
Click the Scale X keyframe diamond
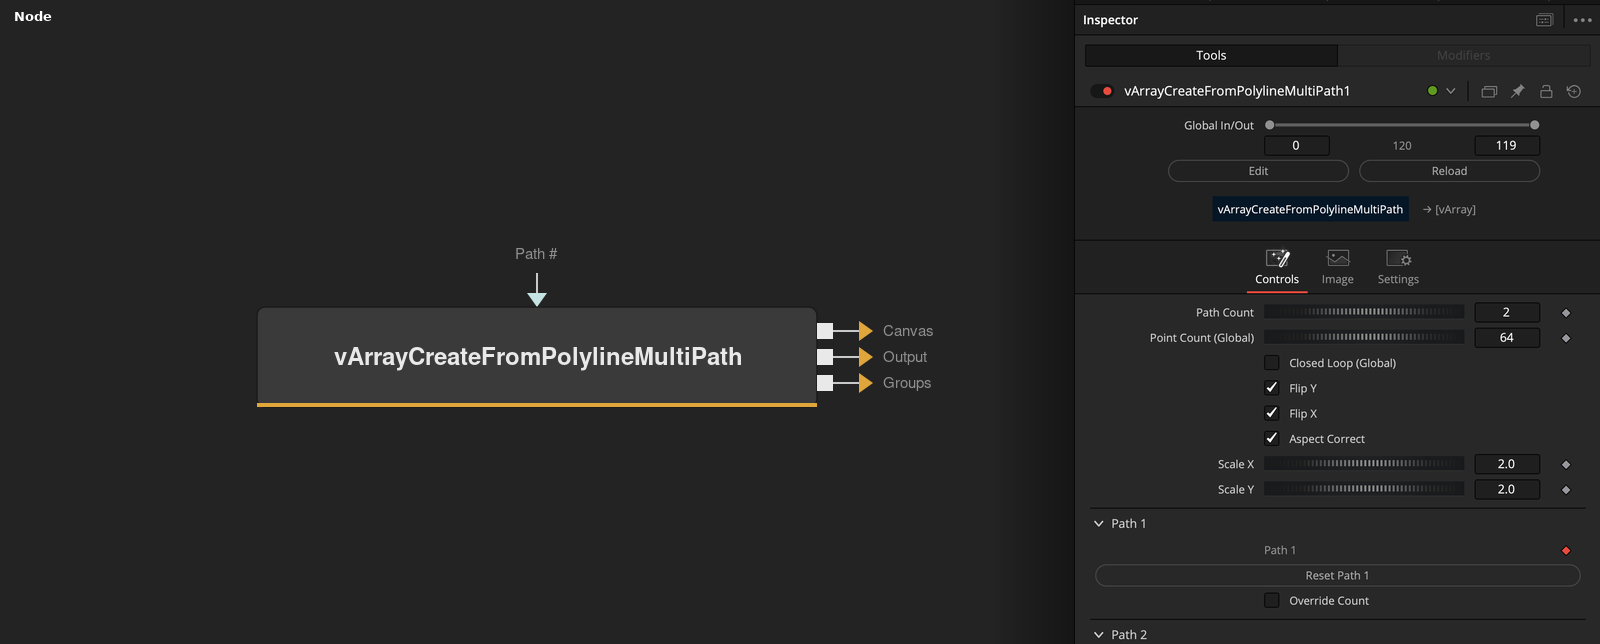tap(1566, 464)
